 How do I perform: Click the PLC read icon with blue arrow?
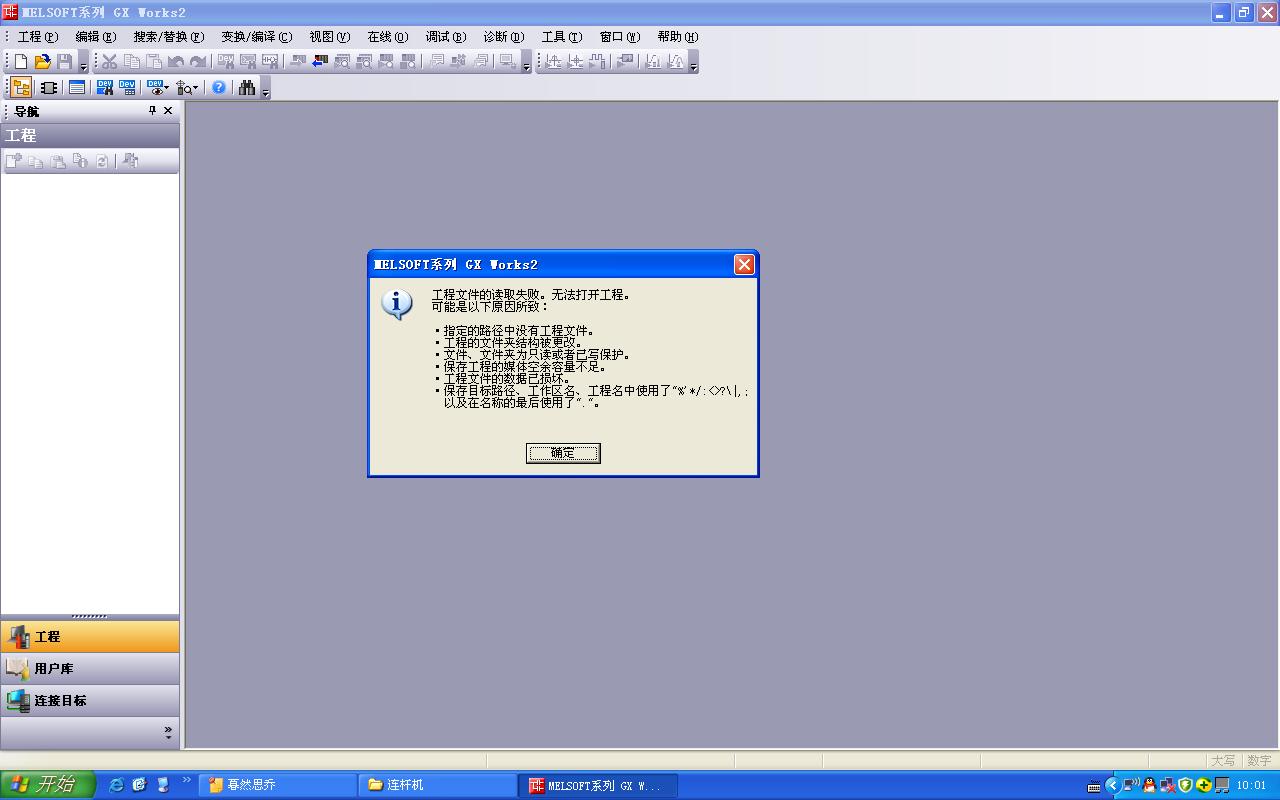[x=320, y=62]
